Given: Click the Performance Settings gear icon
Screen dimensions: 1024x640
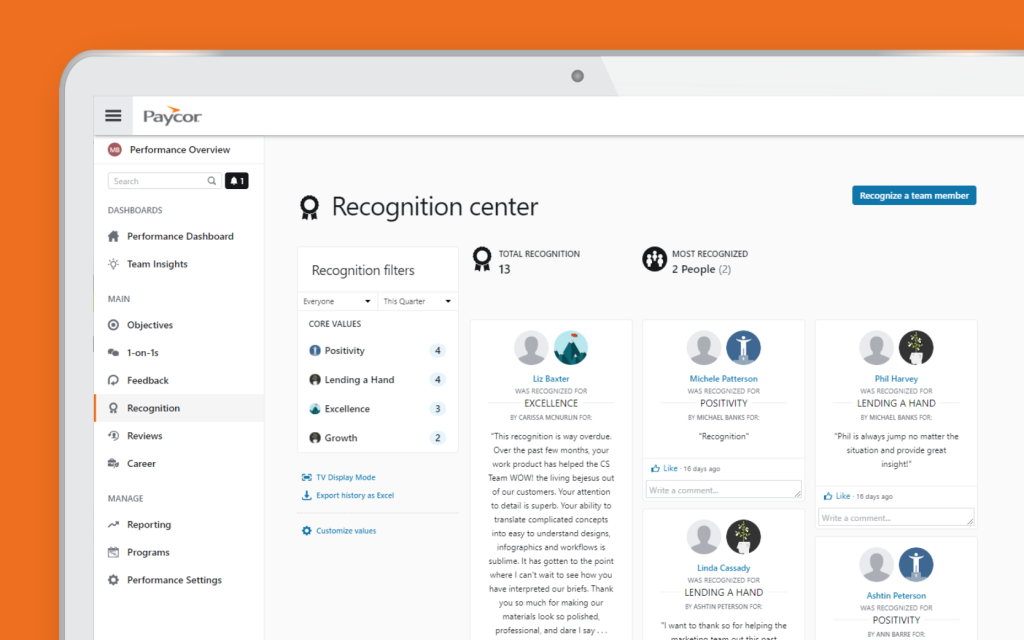Looking at the screenshot, I should pyautogui.click(x=112, y=580).
